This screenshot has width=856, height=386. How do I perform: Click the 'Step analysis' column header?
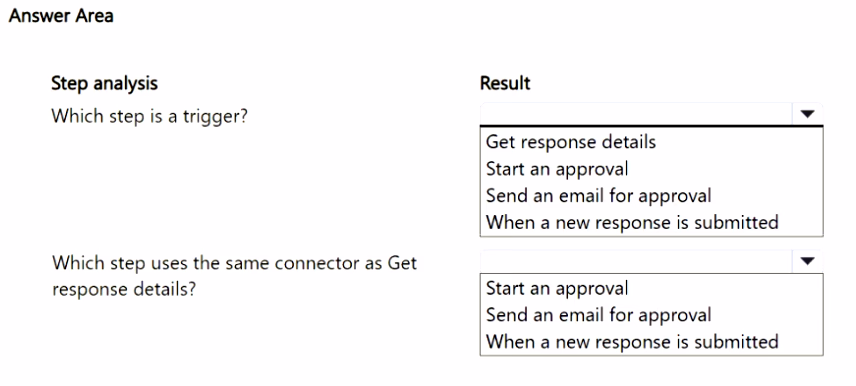(104, 83)
